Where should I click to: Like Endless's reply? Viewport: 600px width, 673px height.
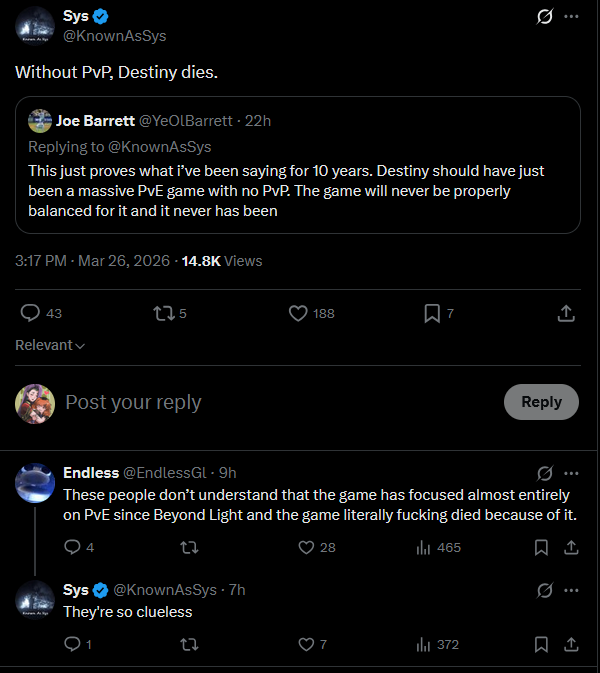coord(308,547)
